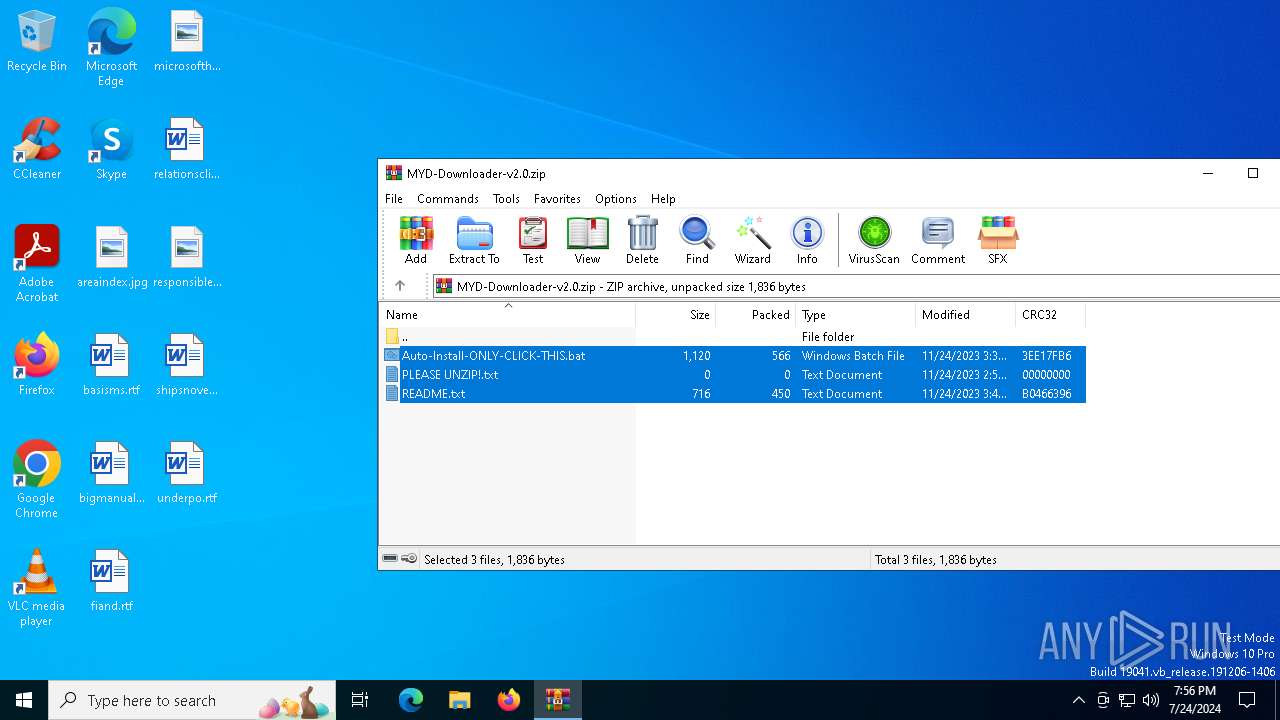Click the drive icon in status bar
The height and width of the screenshot is (720, 1280).
point(390,559)
